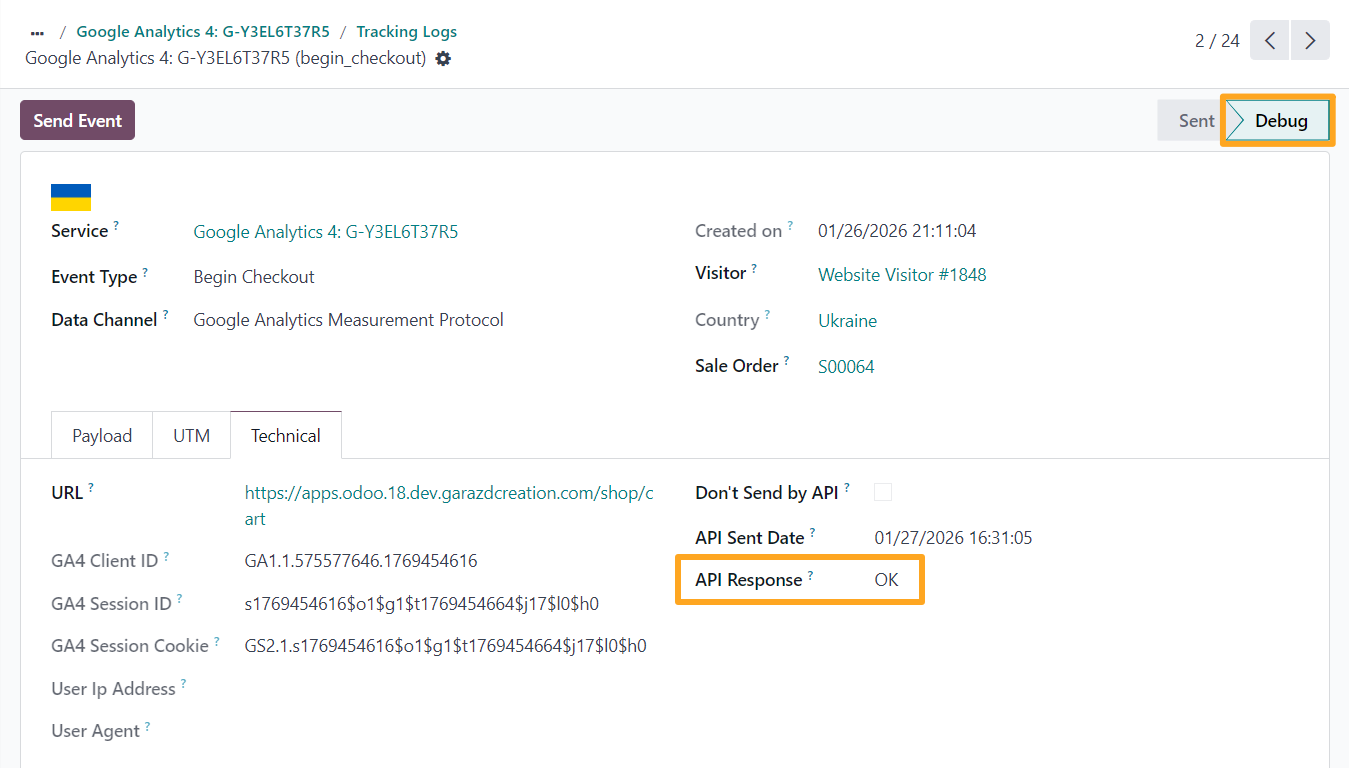
Task: Go to next record arrow
Action: 1310,40
